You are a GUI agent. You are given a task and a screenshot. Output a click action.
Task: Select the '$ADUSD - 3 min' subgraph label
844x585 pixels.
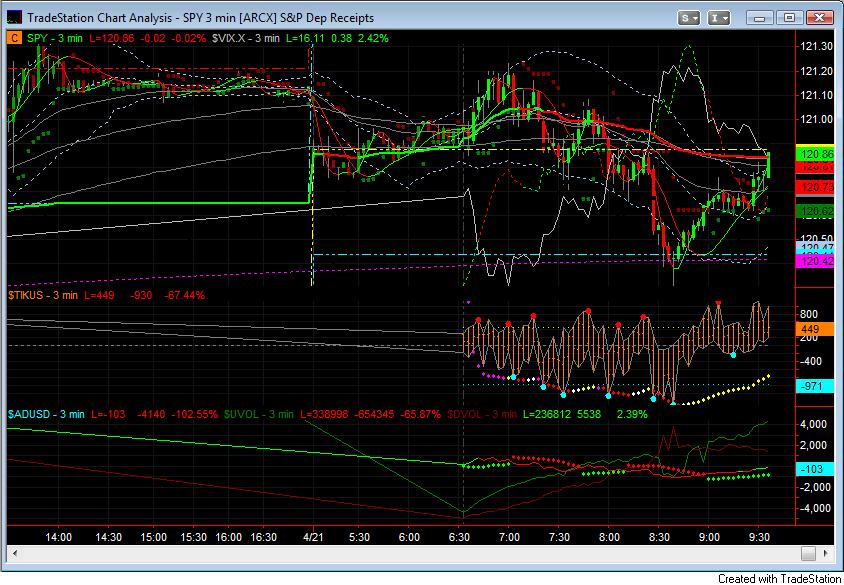click(x=46, y=414)
